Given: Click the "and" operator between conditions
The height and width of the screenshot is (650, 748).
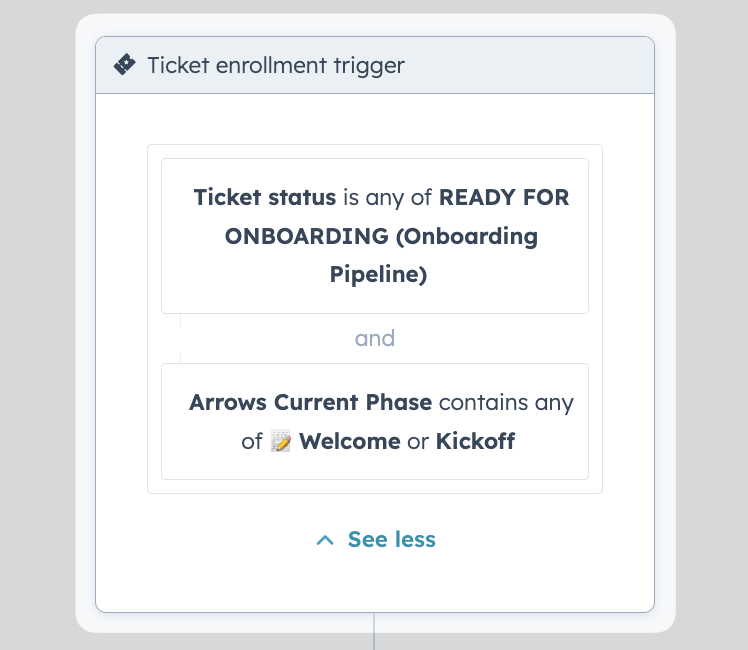Looking at the screenshot, I should click(375, 339).
